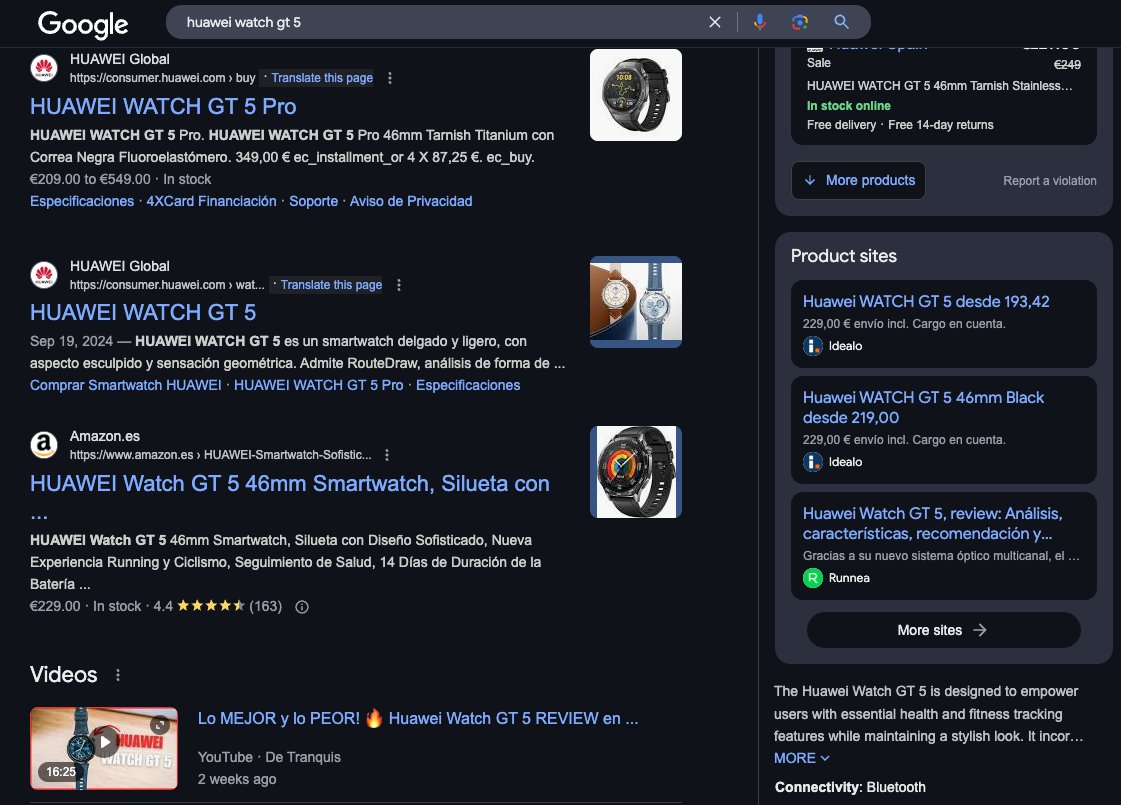Open Huawei WATCH GT 5 46mm Black desde 219,00
This screenshot has height=805, width=1121.
[923, 408]
